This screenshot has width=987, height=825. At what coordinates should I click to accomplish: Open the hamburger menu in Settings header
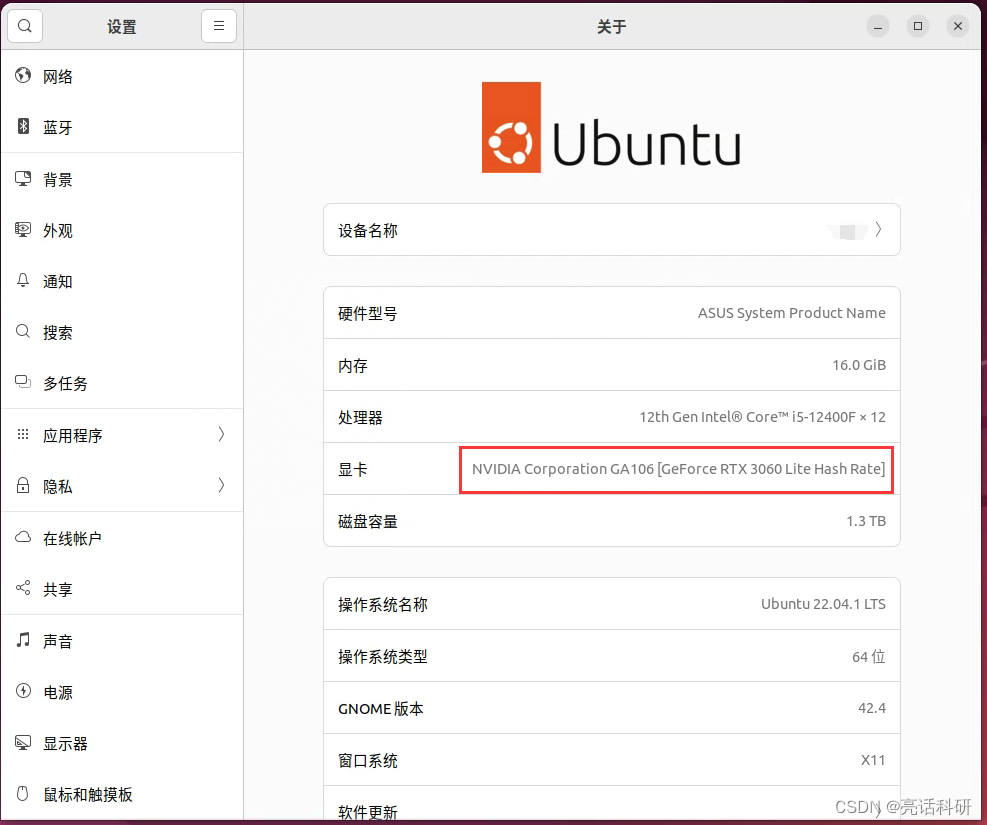point(218,26)
